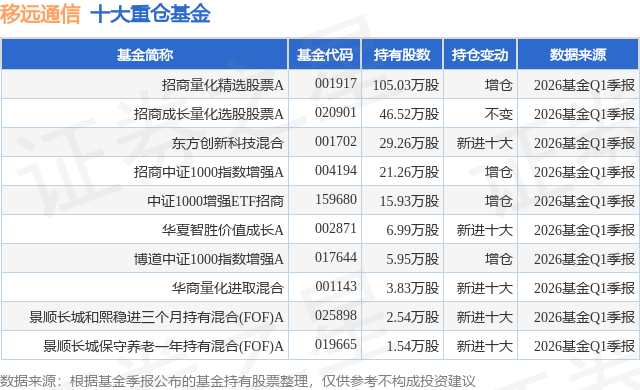Click the 华商量化进取混合 fund name
This screenshot has height=390, width=640.
click(227, 288)
